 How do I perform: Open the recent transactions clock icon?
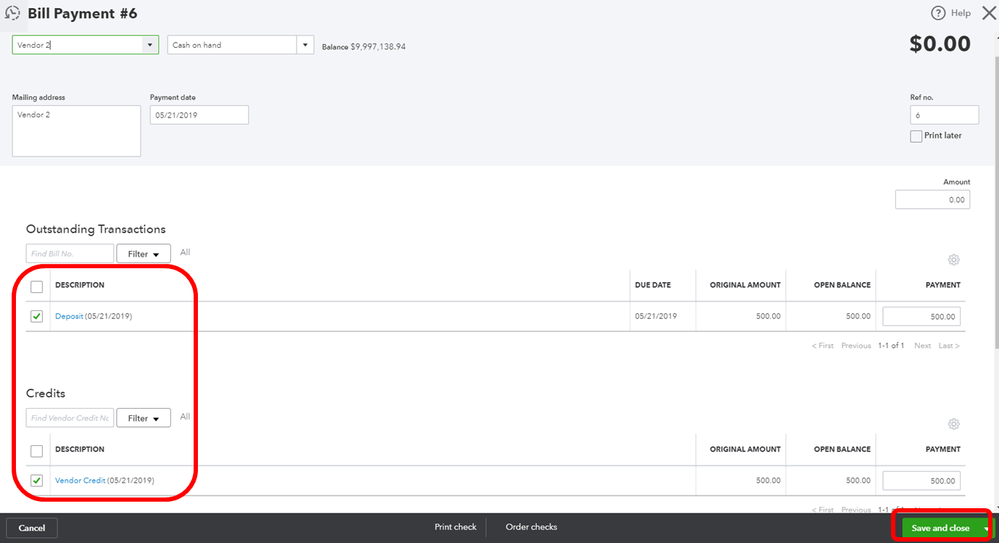pos(12,13)
